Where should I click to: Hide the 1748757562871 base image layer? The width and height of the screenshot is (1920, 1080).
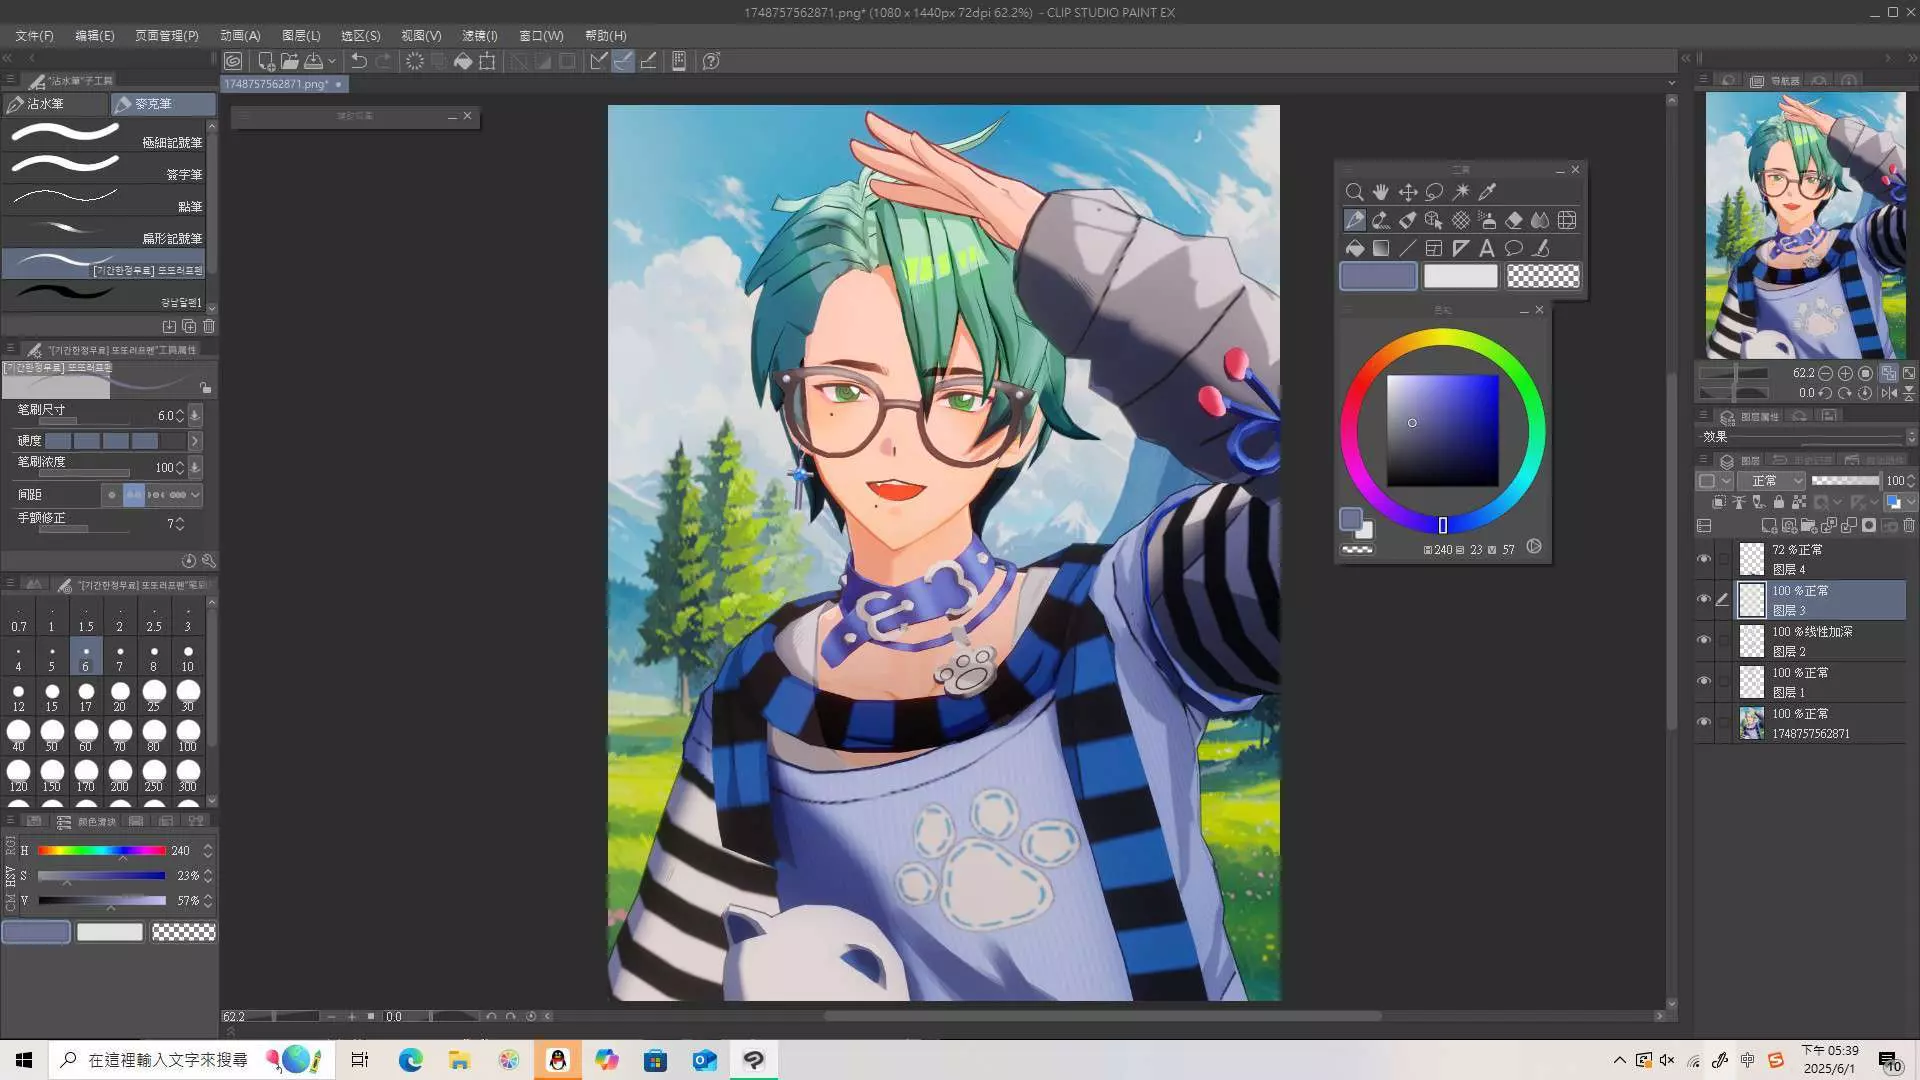pos(1704,722)
